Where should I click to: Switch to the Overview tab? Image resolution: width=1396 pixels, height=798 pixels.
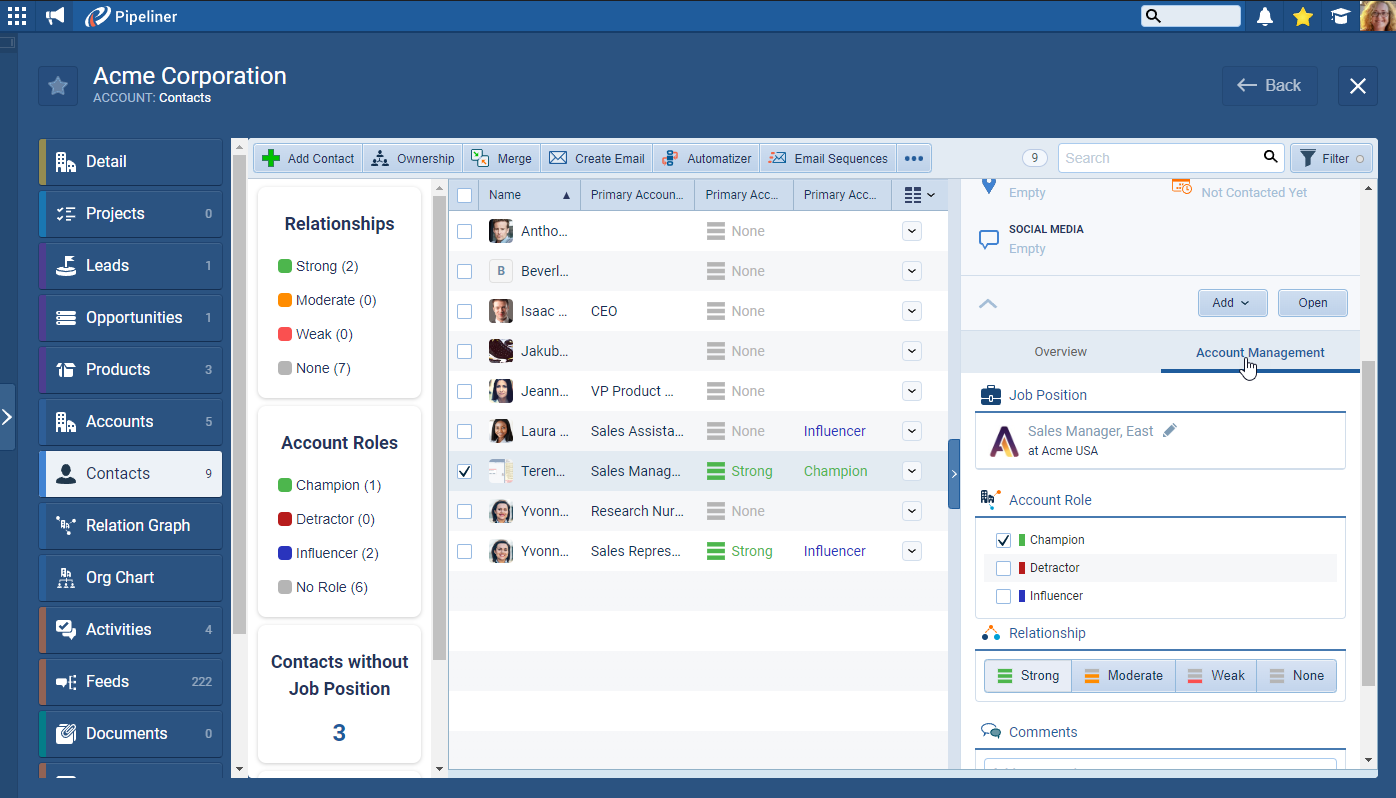click(1060, 352)
